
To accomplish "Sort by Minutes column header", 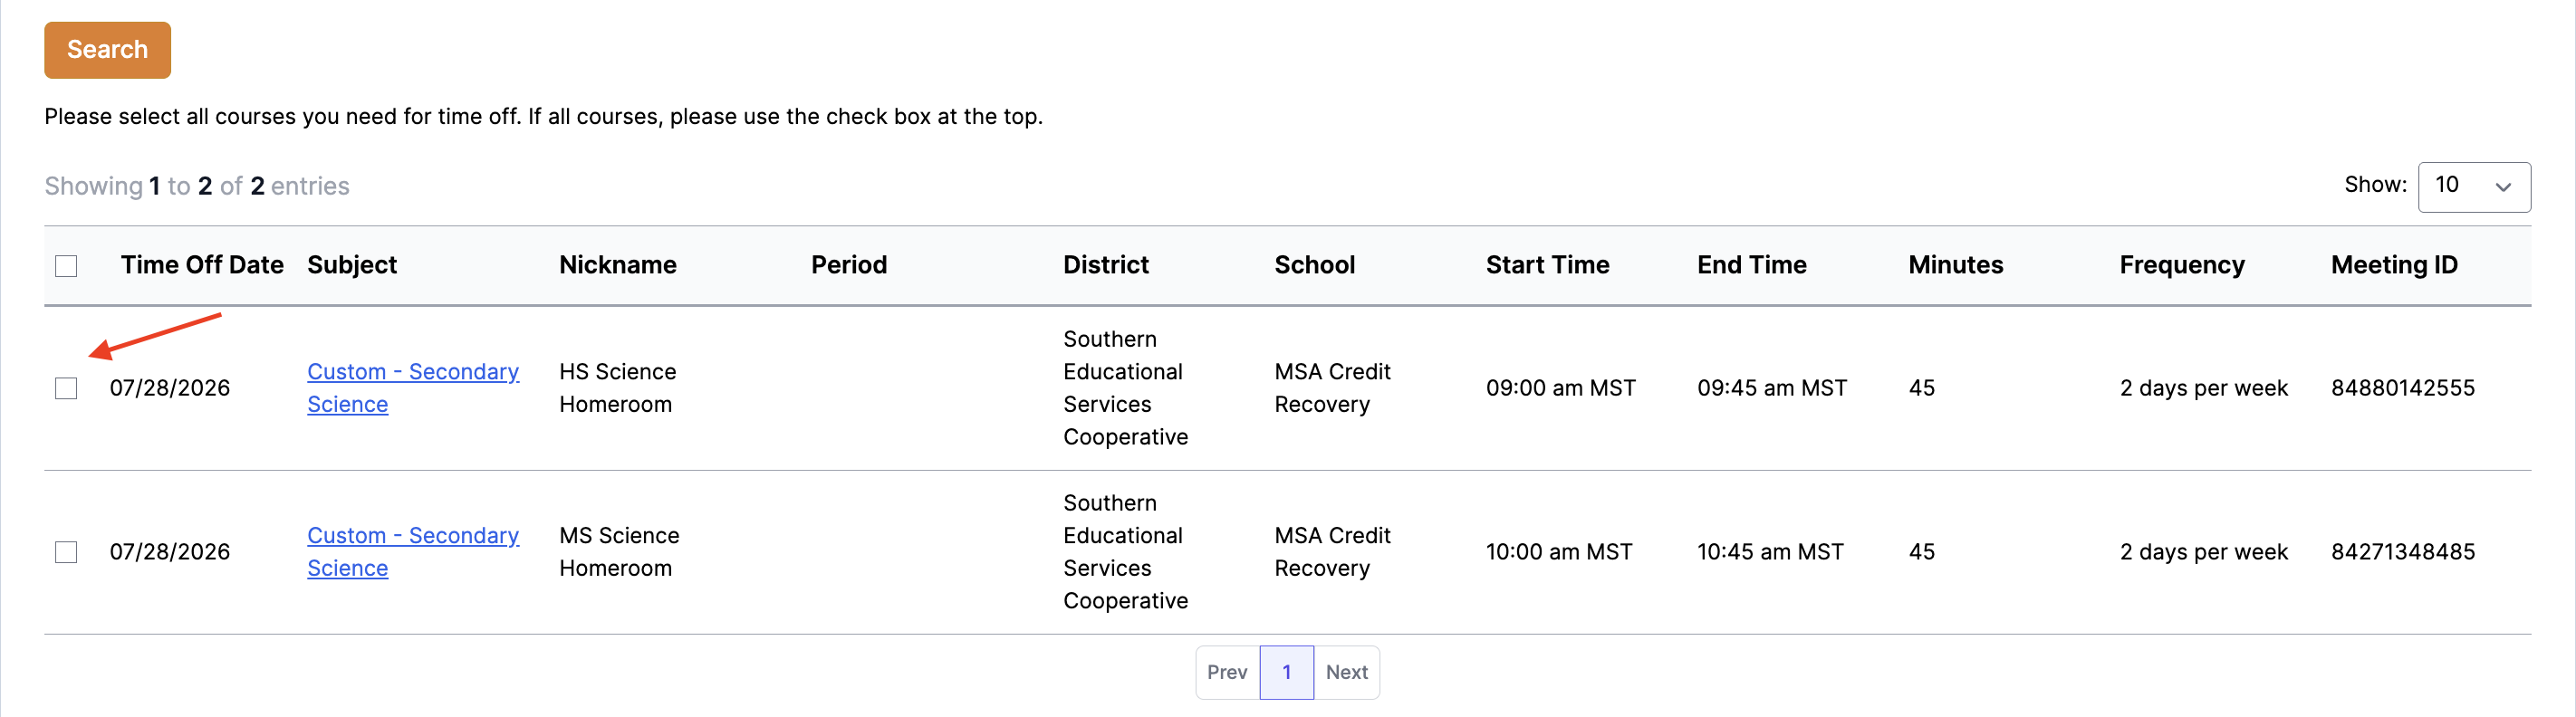I will pyautogui.click(x=1955, y=265).
